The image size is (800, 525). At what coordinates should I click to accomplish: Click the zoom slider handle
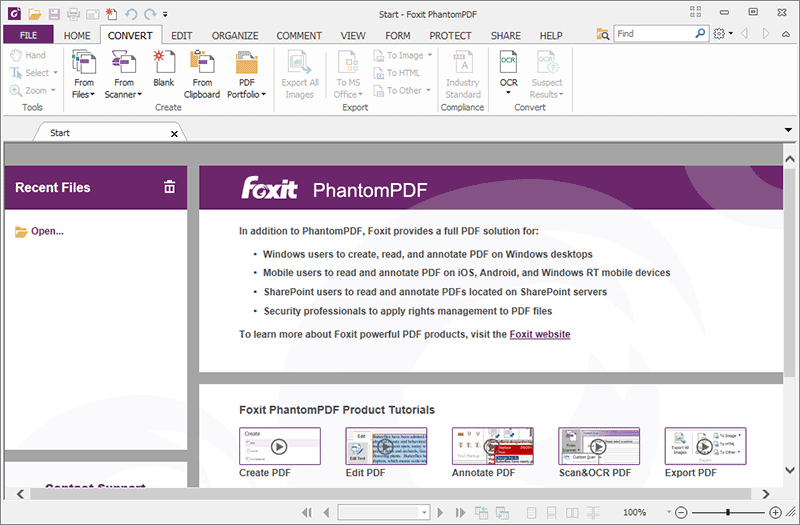728,512
